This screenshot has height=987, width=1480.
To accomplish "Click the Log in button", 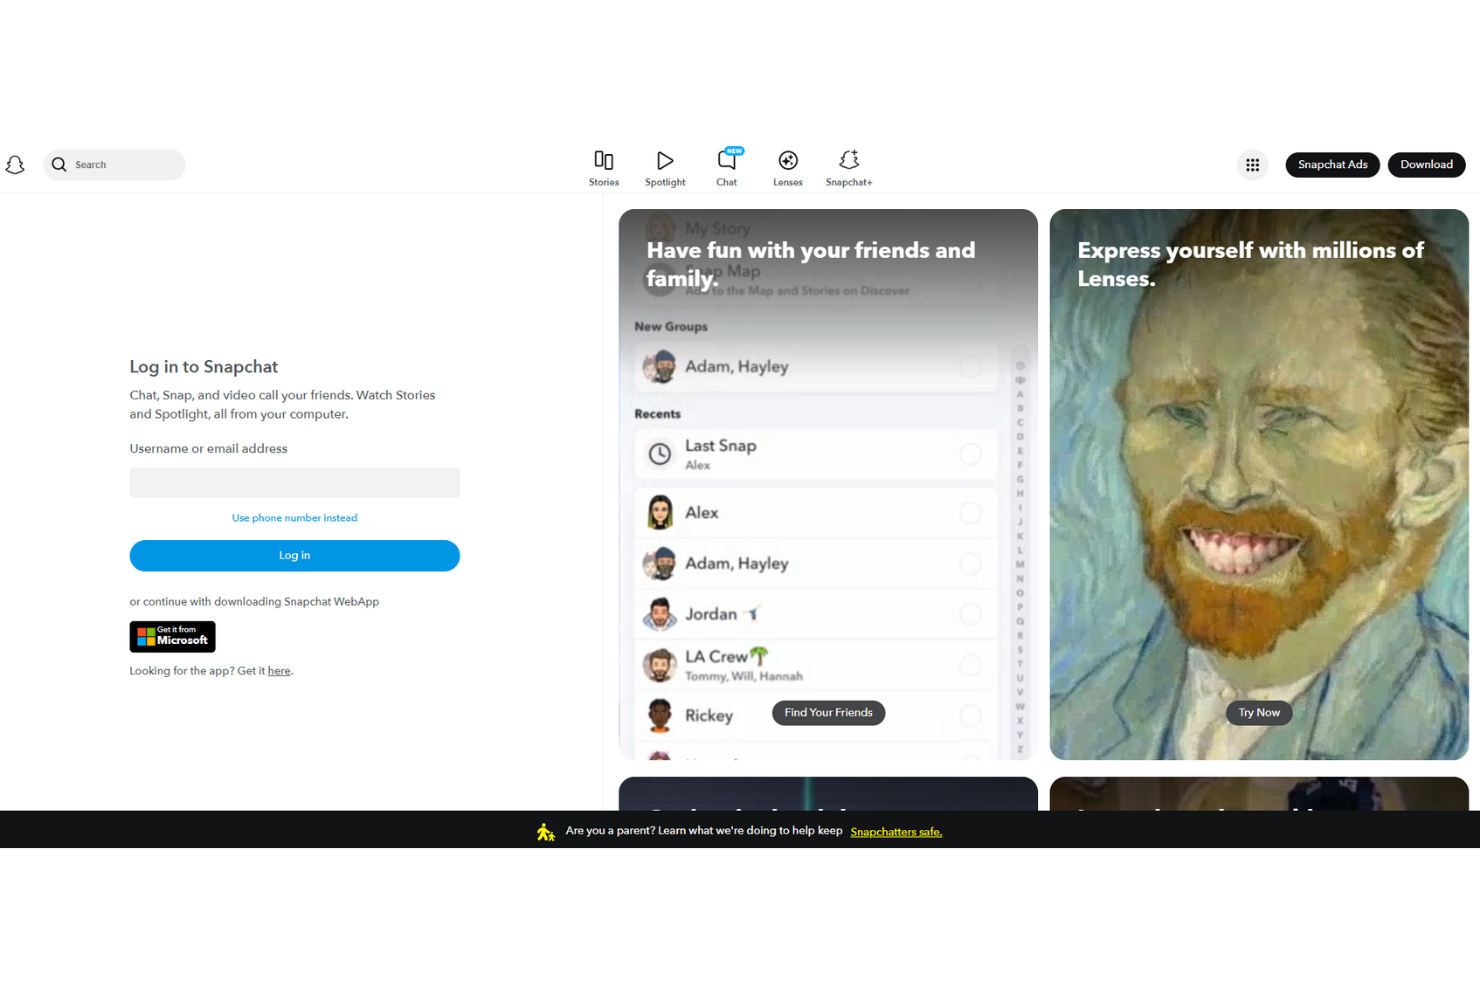I will (294, 555).
